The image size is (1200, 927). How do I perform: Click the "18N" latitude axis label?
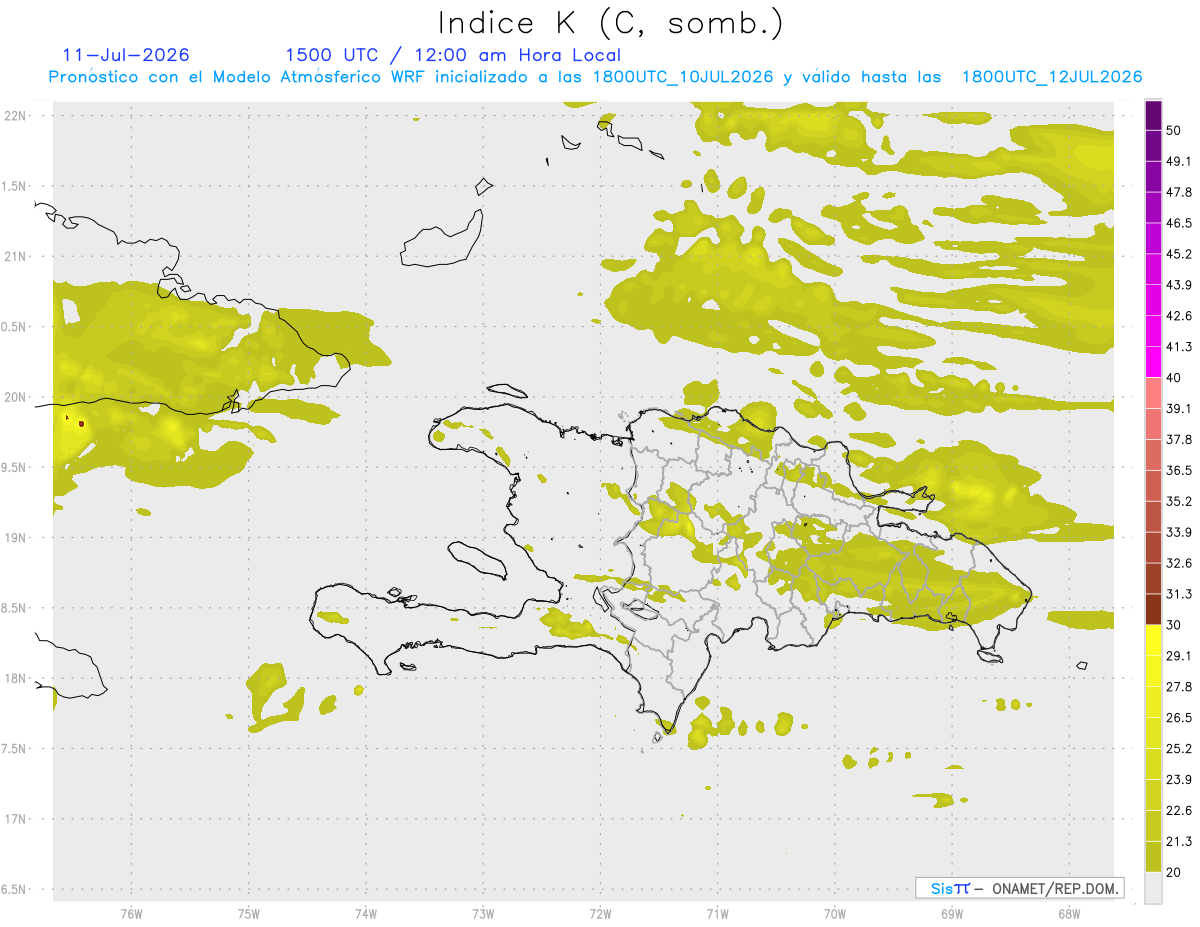[16, 678]
